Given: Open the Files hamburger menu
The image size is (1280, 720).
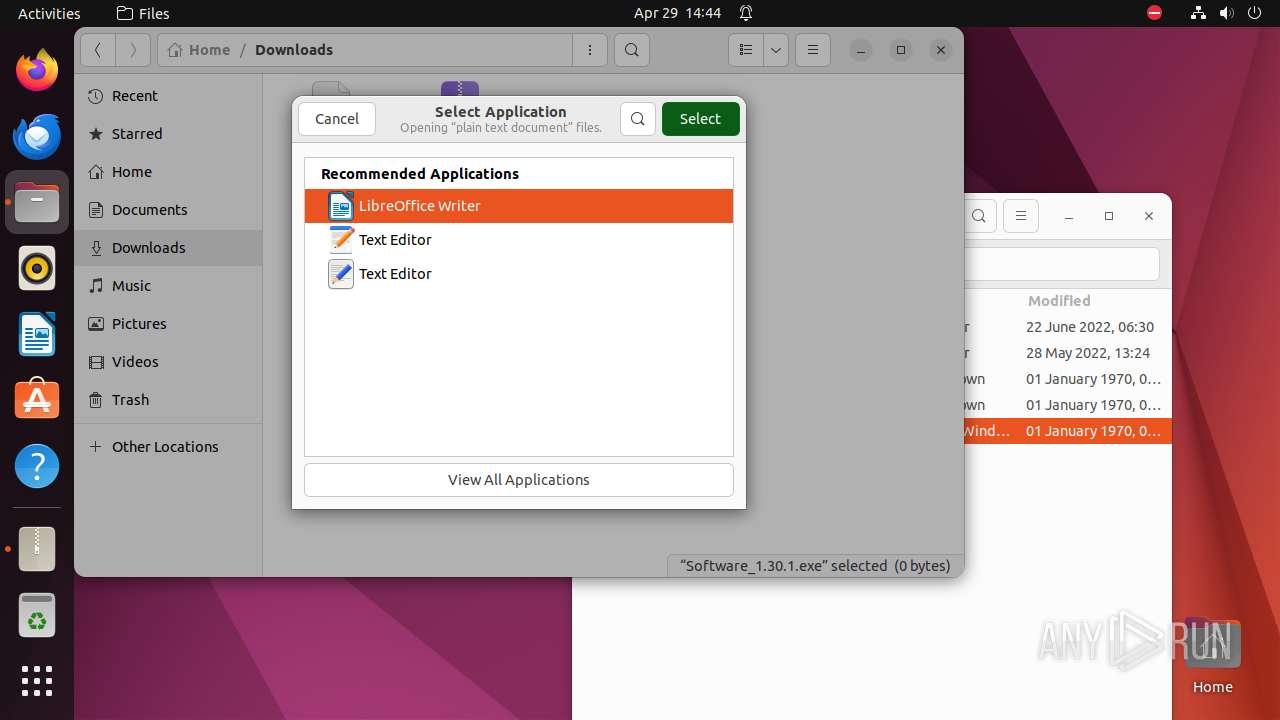Looking at the screenshot, I should point(813,50).
